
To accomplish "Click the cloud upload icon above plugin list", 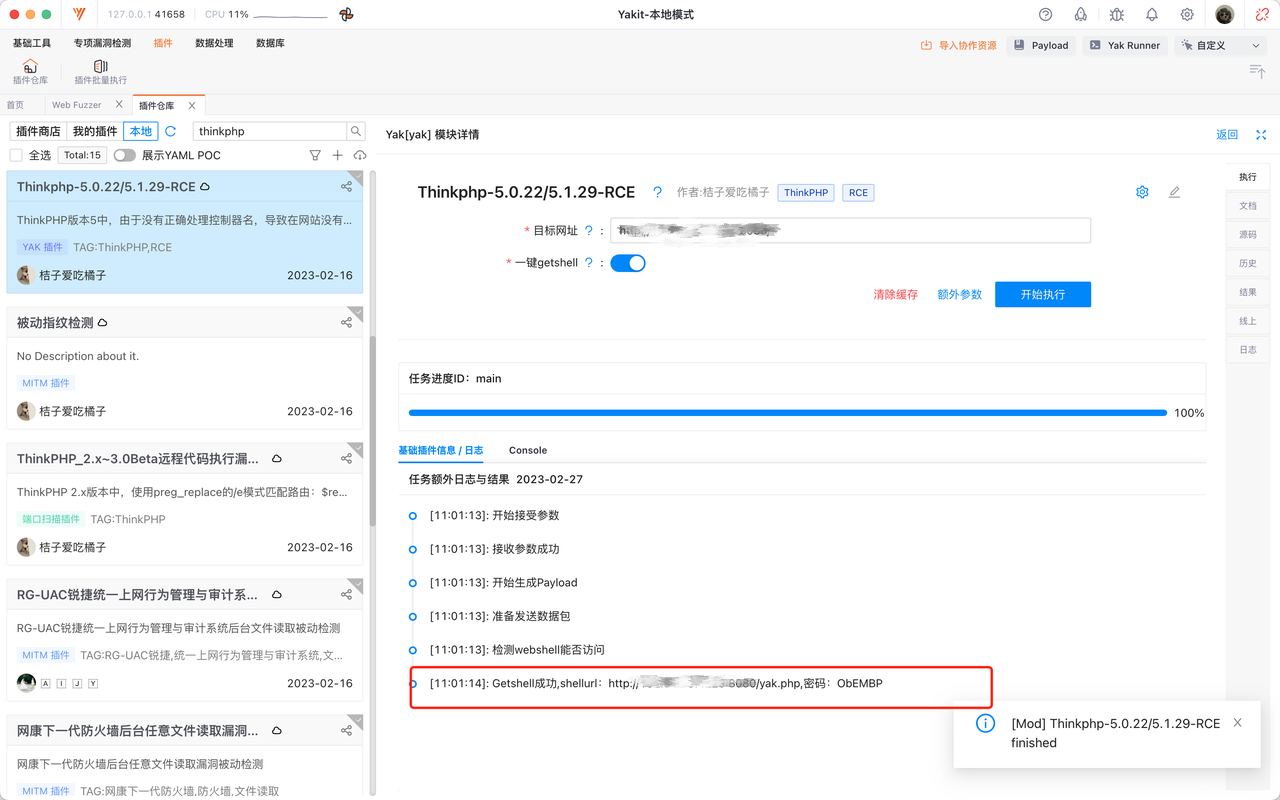I will (360, 155).
